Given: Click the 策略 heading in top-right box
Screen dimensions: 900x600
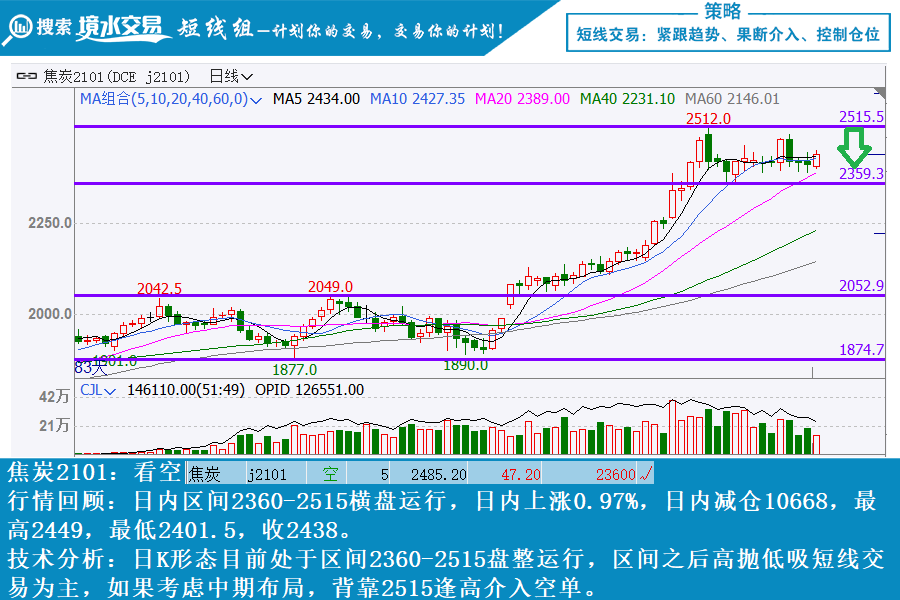Looking at the screenshot, I should coord(723,11).
